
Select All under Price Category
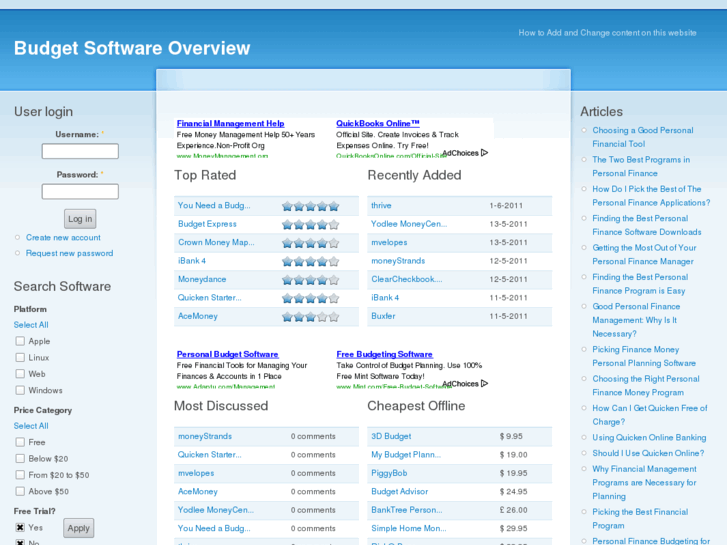click(x=31, y=426)
